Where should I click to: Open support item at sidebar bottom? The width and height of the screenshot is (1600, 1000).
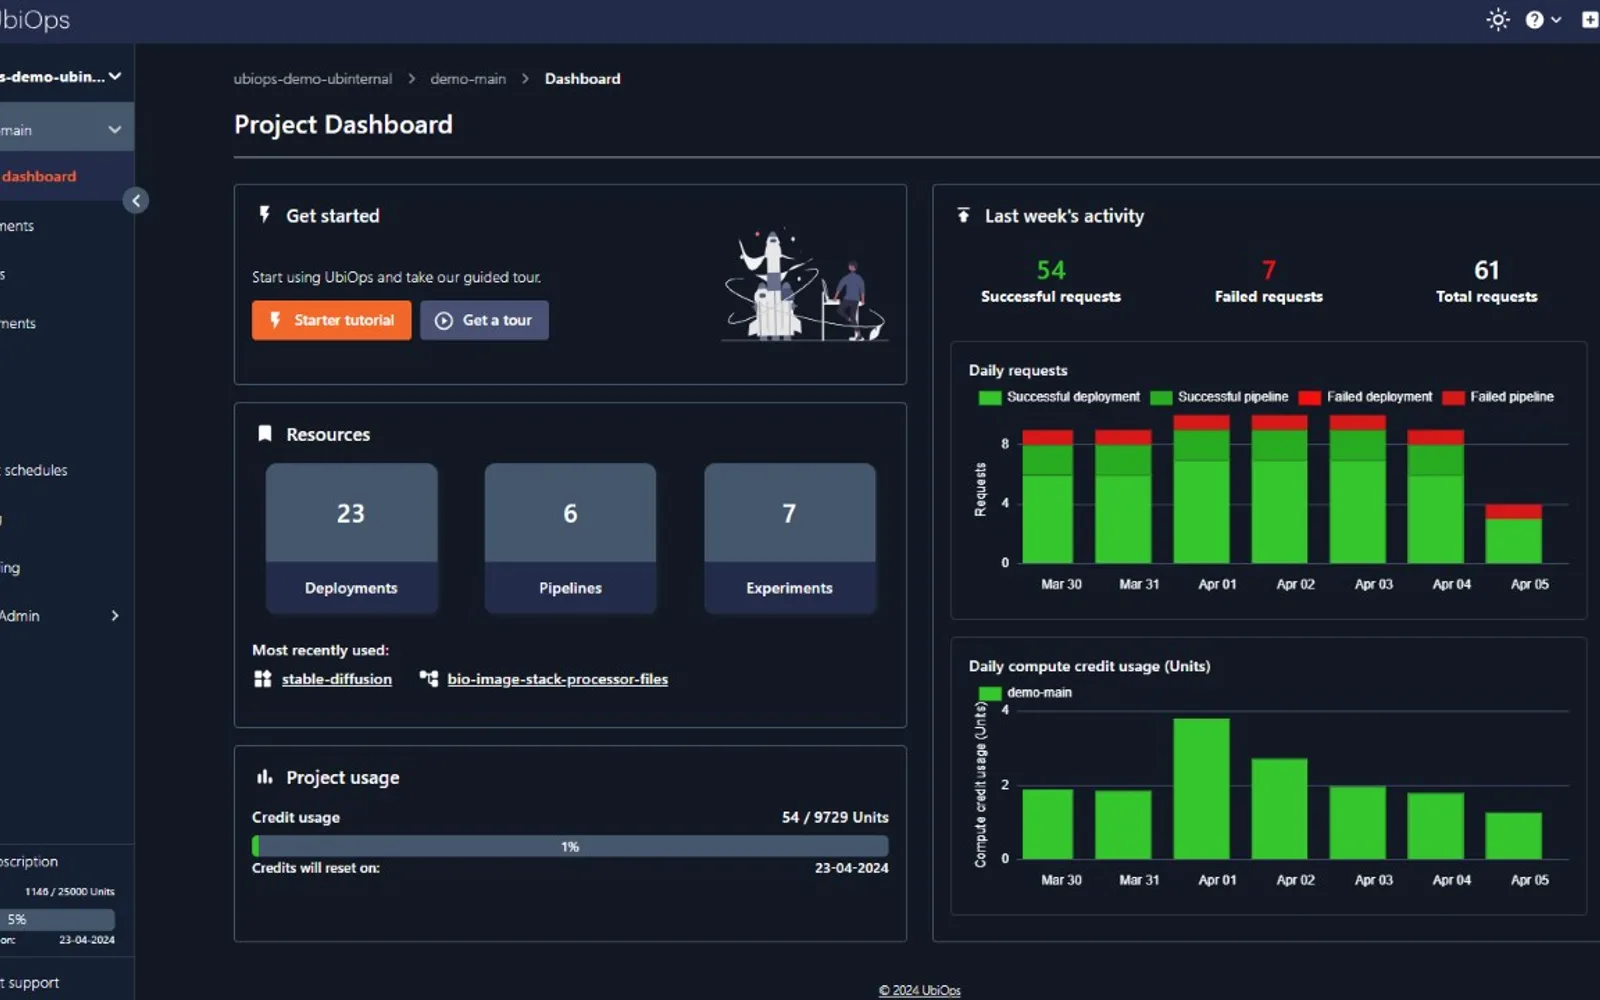coord(30,983)
